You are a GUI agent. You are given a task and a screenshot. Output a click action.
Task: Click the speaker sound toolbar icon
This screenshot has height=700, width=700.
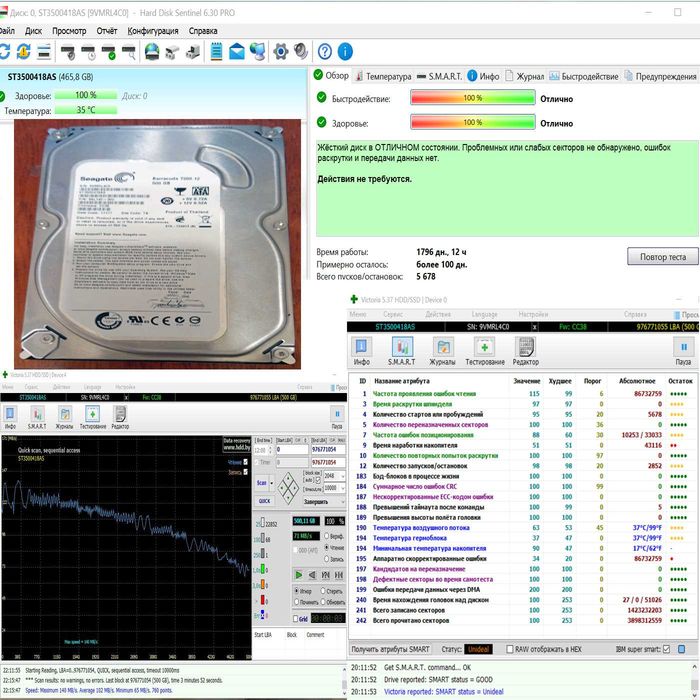click(x=301, y=52)
